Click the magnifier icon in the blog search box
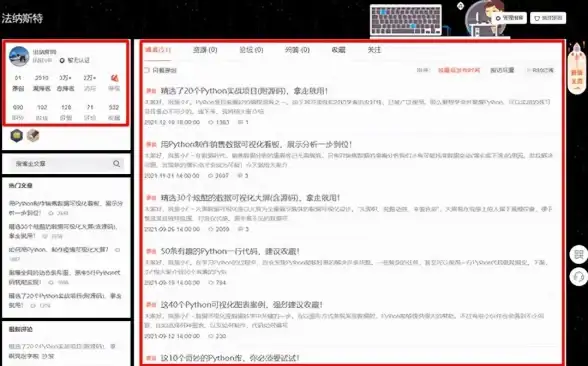The width and height of the screenshot is (588, 366). 116,164
